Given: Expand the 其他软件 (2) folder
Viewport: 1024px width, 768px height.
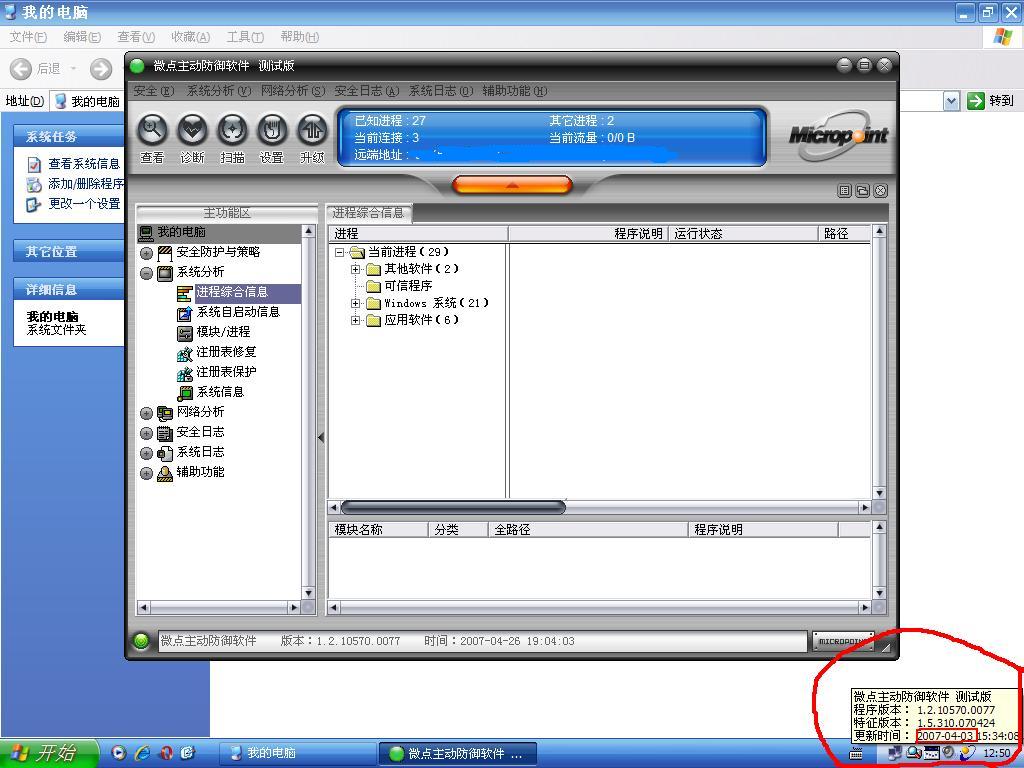Looking at the screenshot, I should (355, 269).
